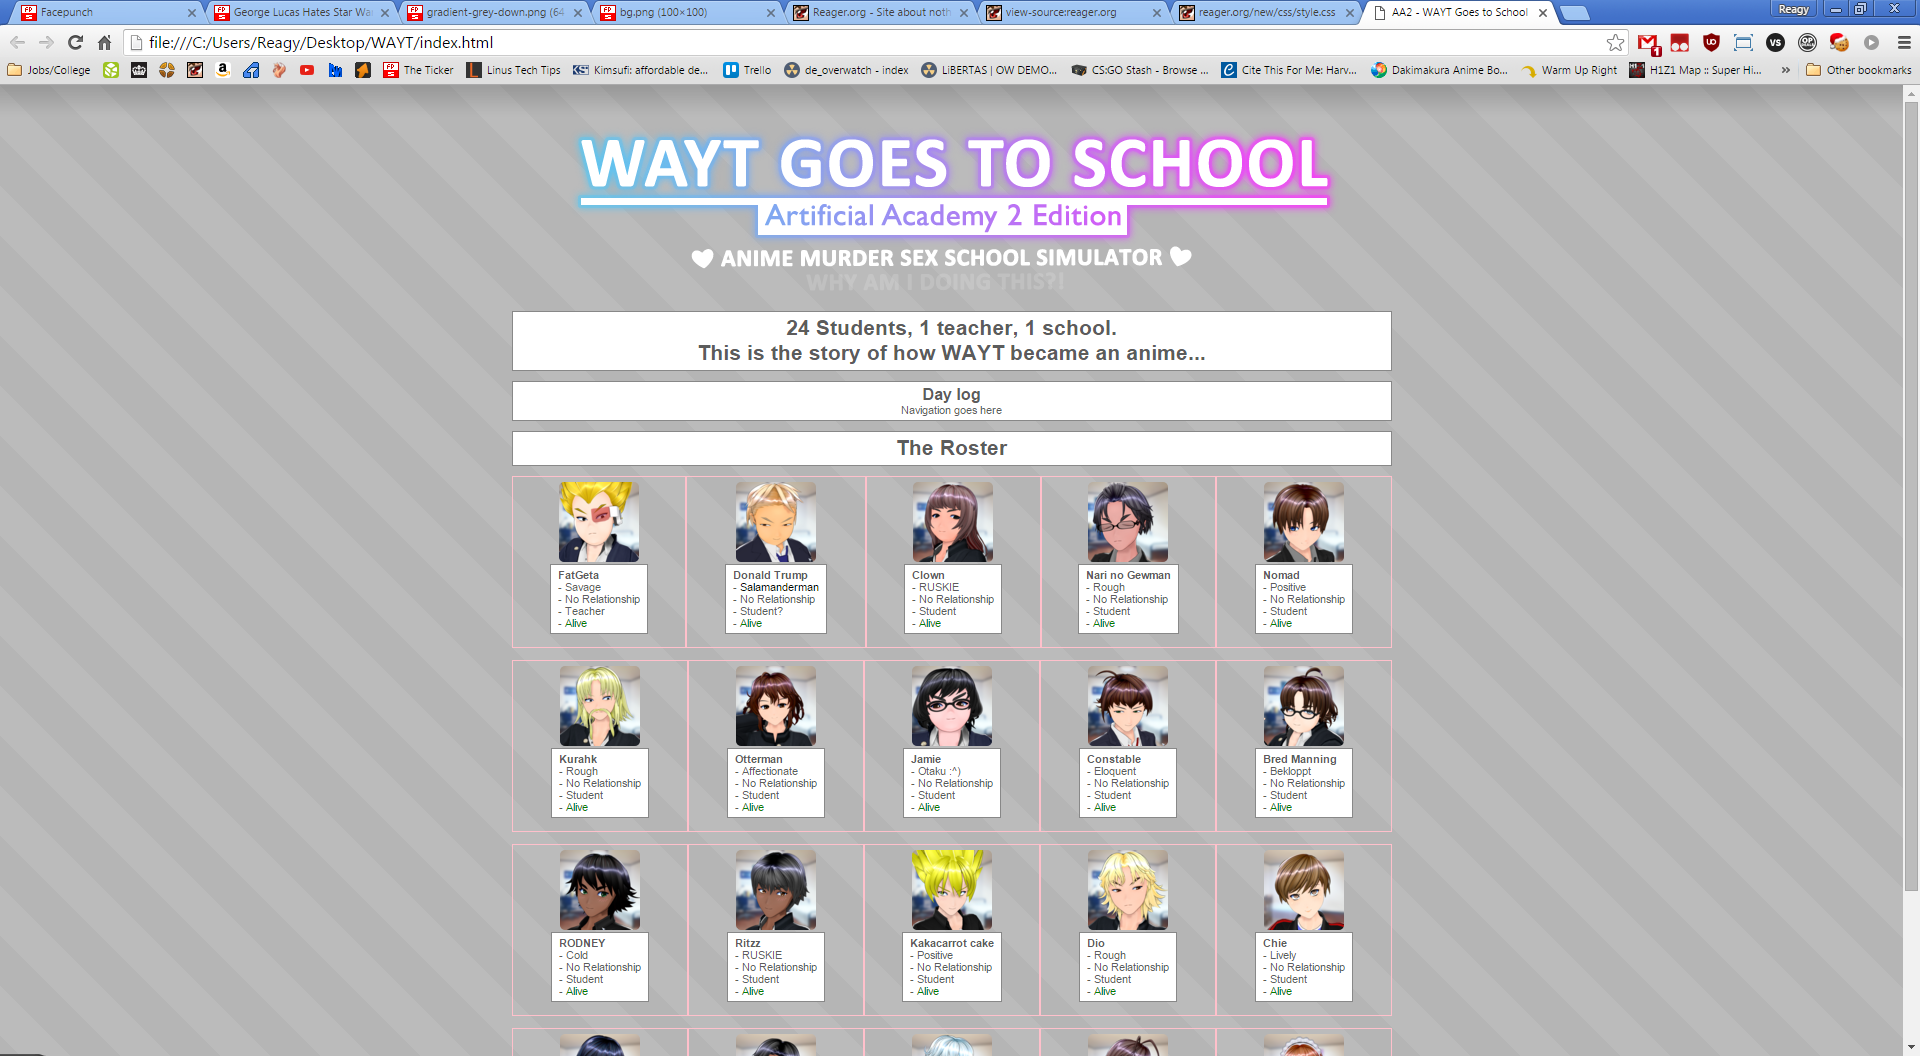Click Nomad's portrait thumbnail
This screenshot has height=1056, width=1920.
(1304, 522)
